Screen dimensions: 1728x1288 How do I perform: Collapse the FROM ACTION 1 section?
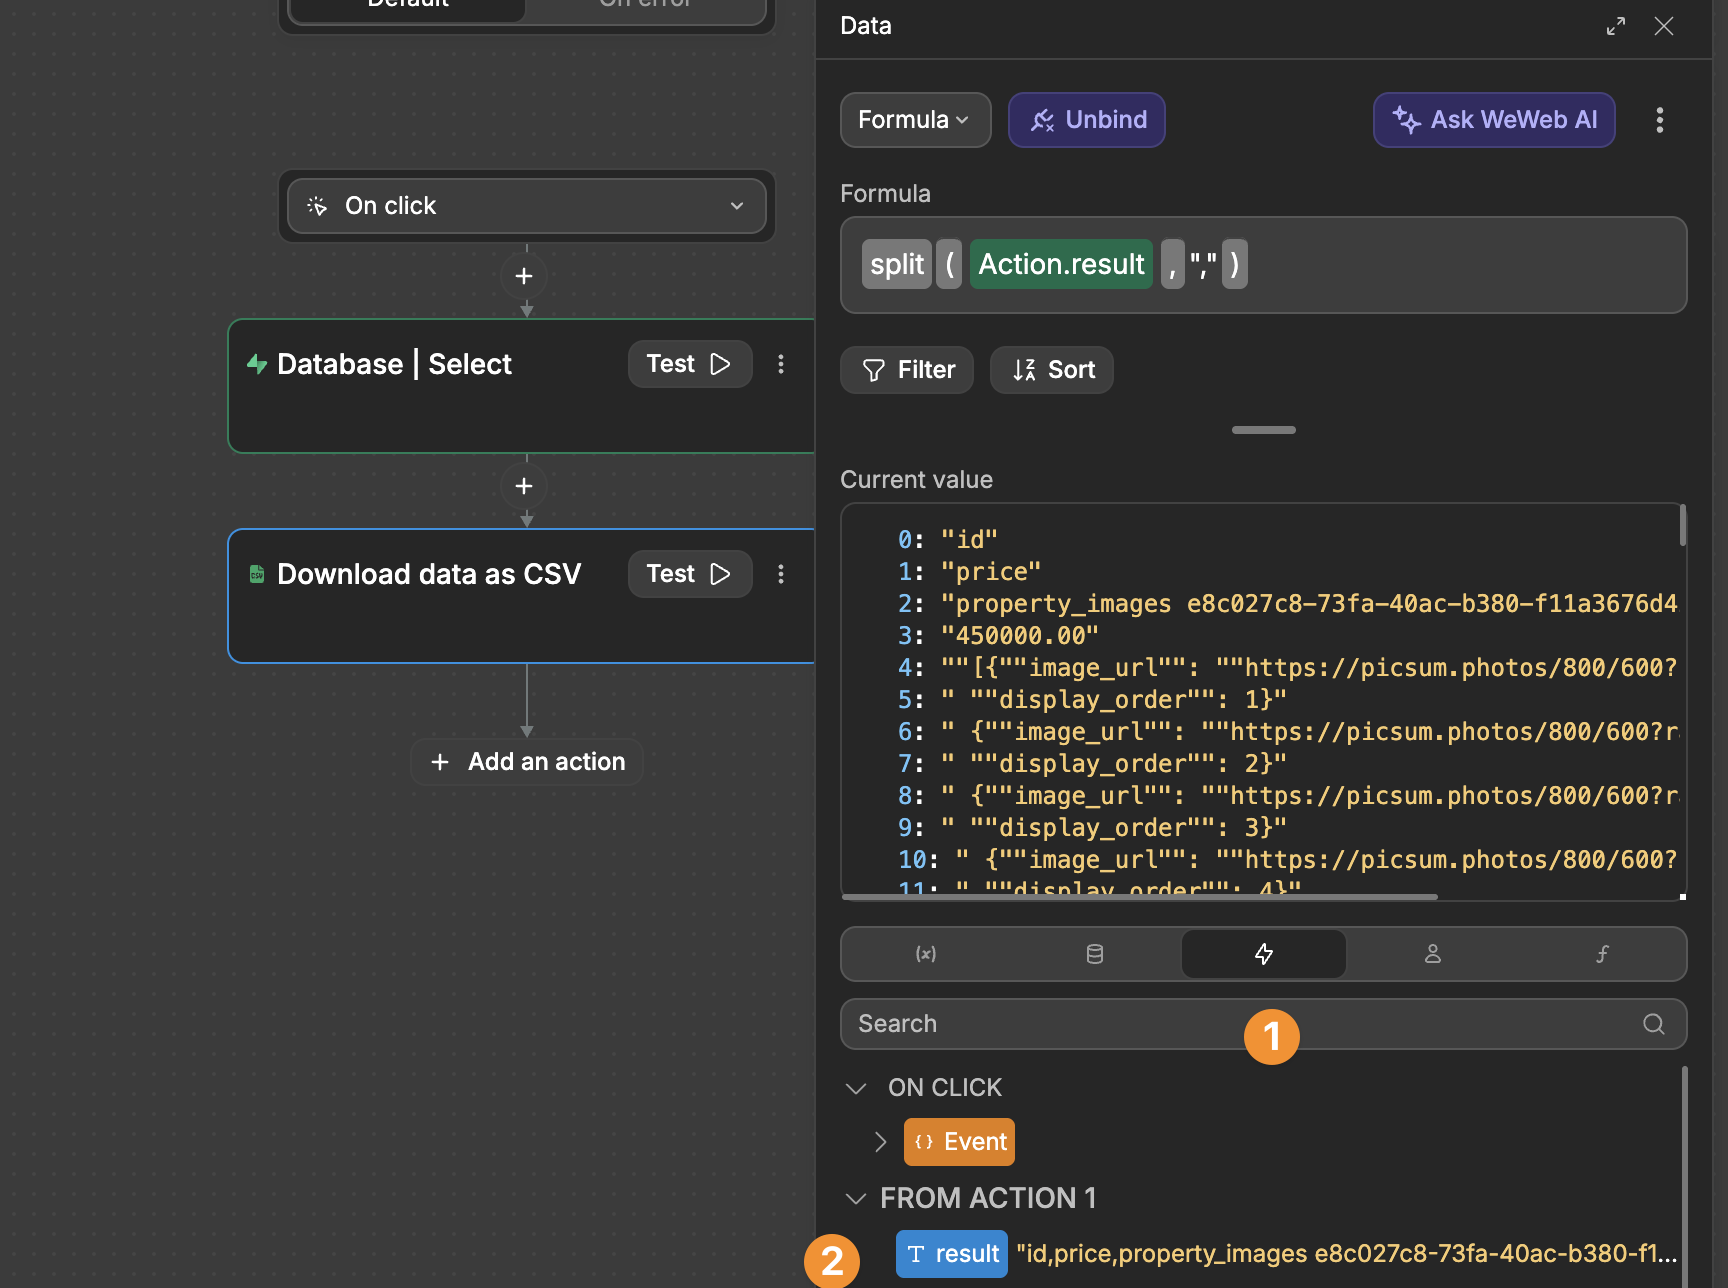coord(856,1198)
